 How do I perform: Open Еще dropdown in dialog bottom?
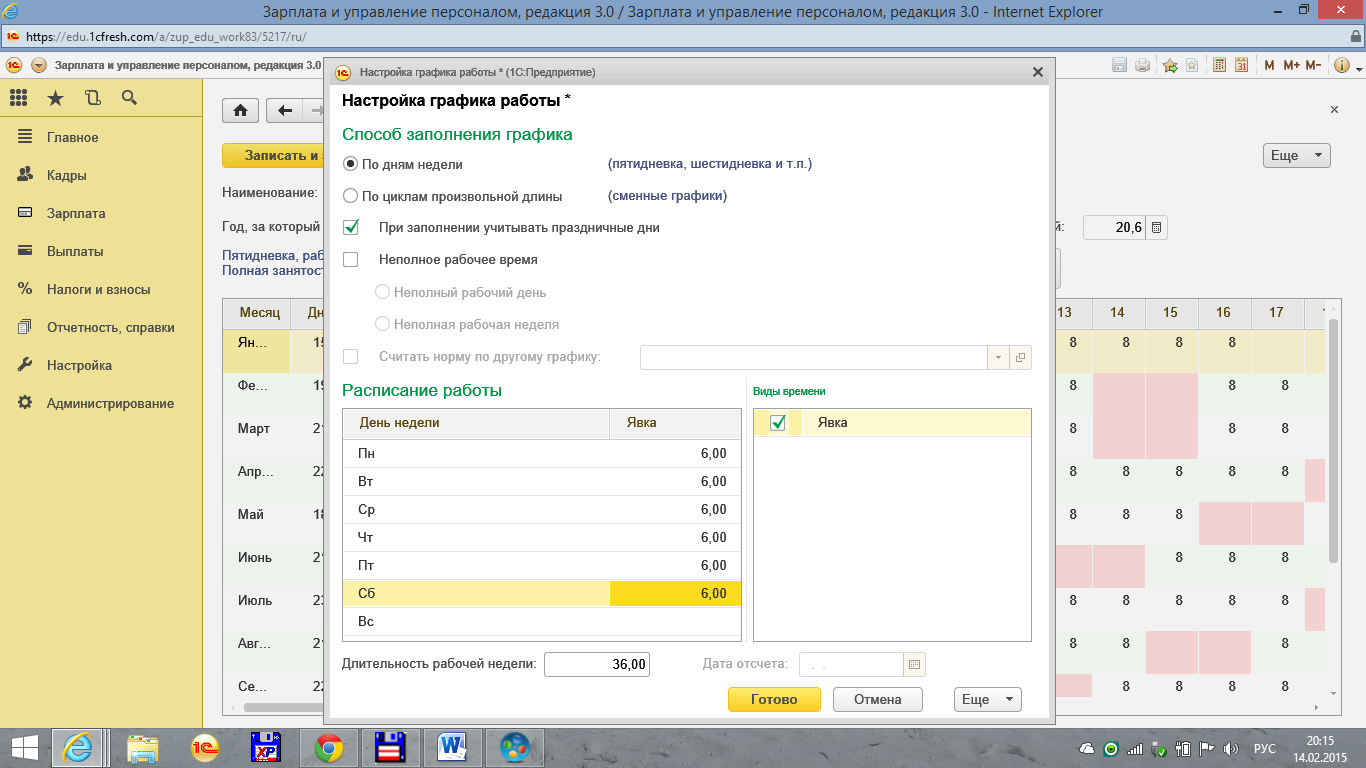(988, 699)
